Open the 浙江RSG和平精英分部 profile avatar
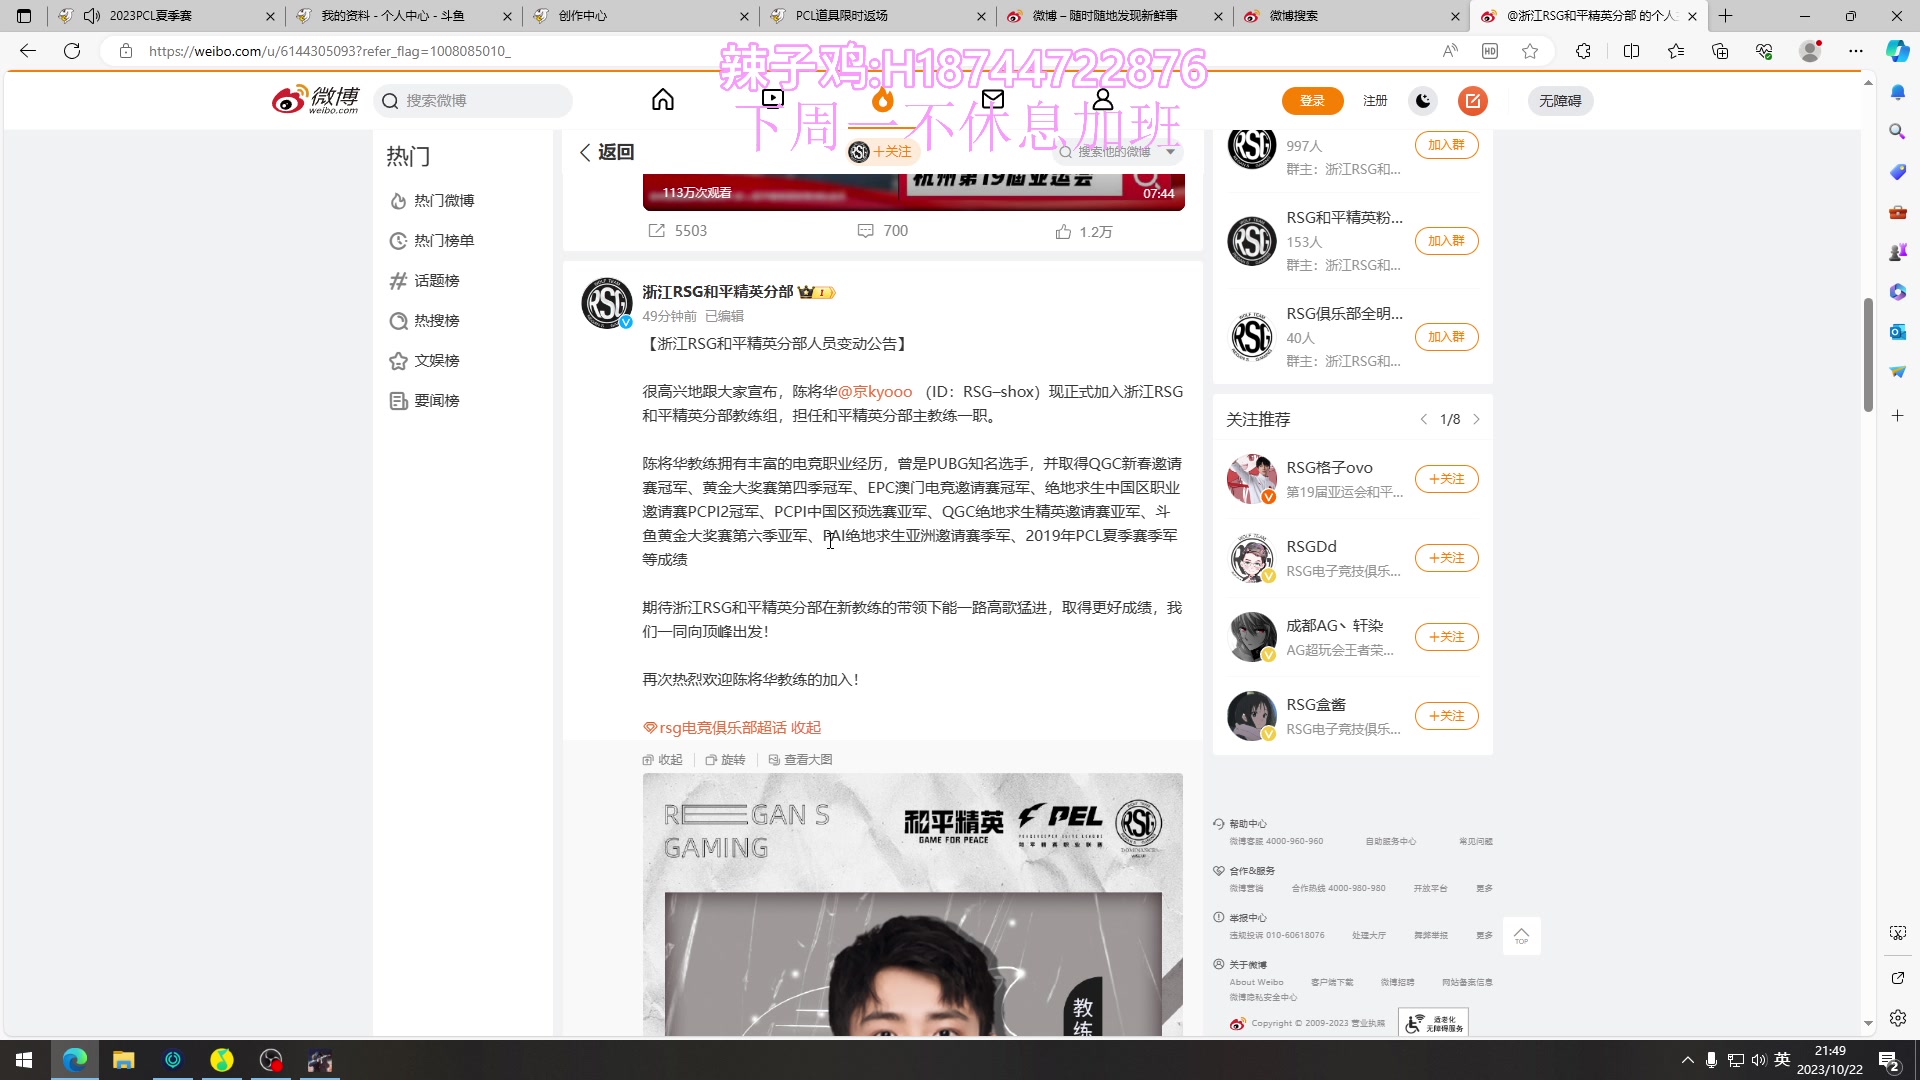Image resolution: width=1920 pixels, height=1080 pixels. [x=606, y=303]
